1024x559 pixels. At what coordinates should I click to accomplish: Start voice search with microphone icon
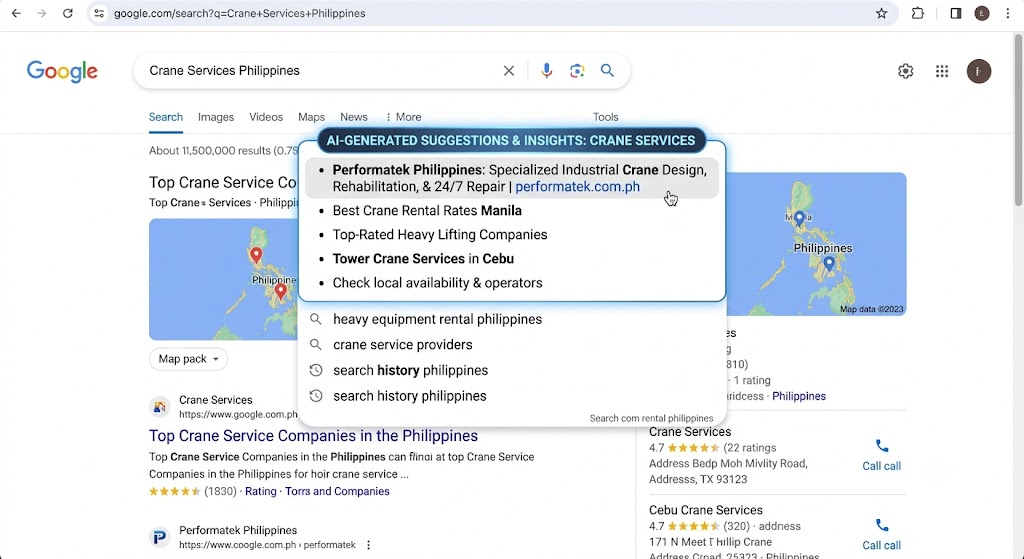pos(547,71)
